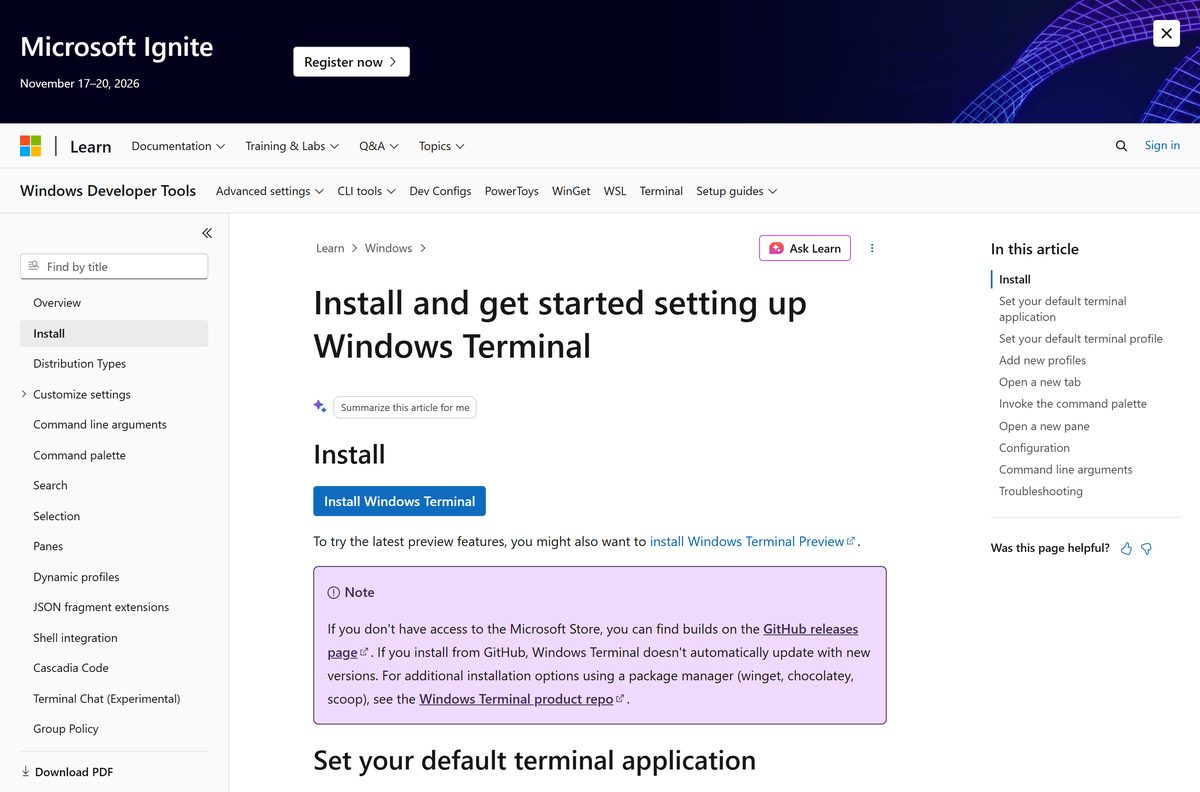The image size is (1200, 792).
Task: Expand the Setup guides dropdown
Action: click(x=737, y=191)
